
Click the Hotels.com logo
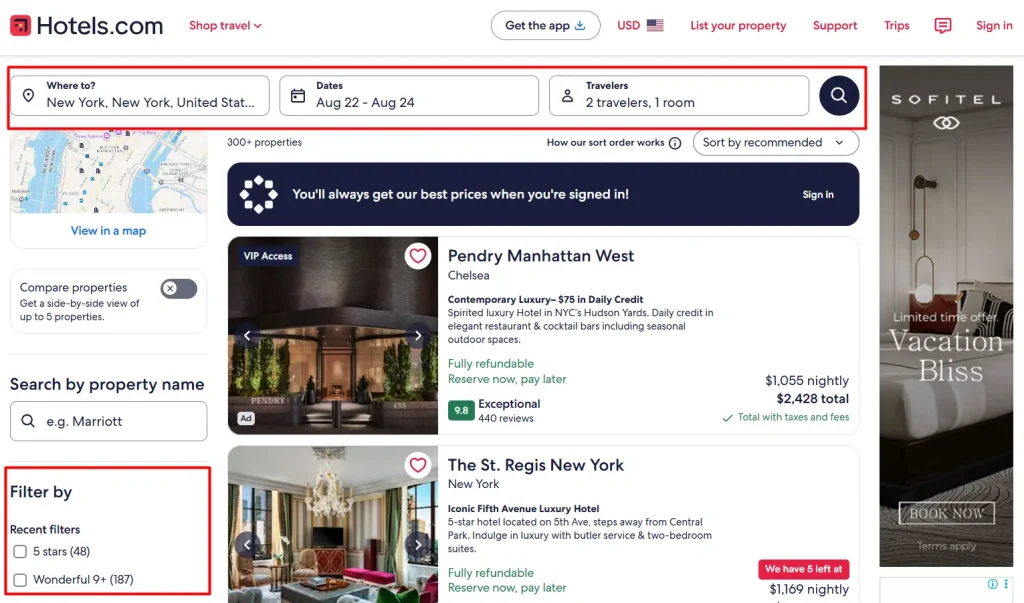[x=87, y=25]
